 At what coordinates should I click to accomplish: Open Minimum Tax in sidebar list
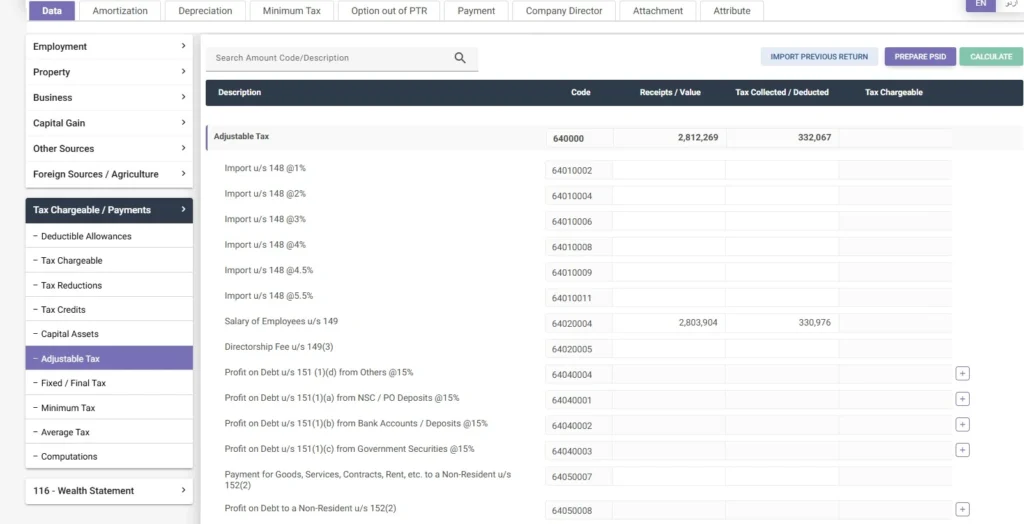coord(109,408)
